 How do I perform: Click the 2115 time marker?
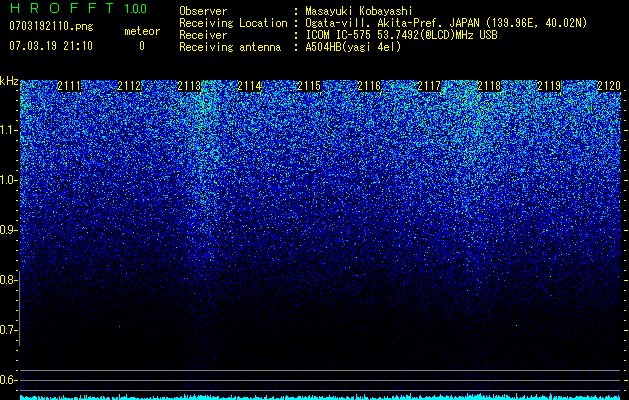309,86
